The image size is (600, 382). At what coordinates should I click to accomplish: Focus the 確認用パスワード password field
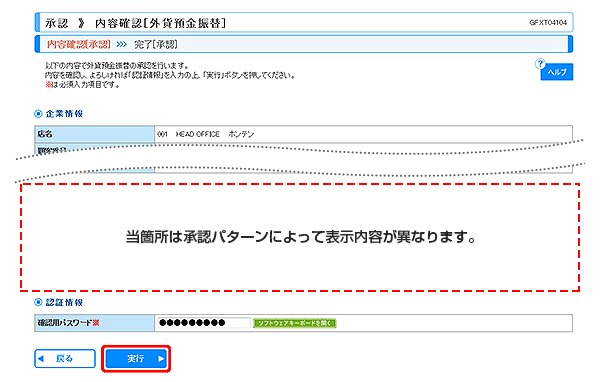[x=203, y=323]
